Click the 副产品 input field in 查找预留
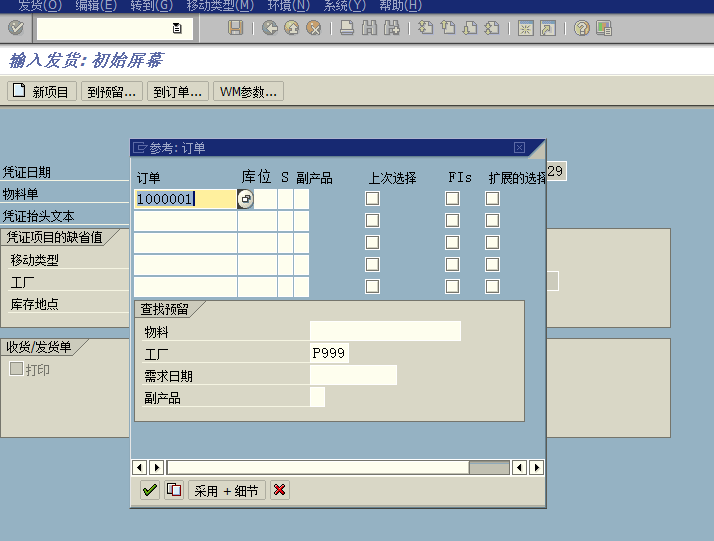 [317, 397]
